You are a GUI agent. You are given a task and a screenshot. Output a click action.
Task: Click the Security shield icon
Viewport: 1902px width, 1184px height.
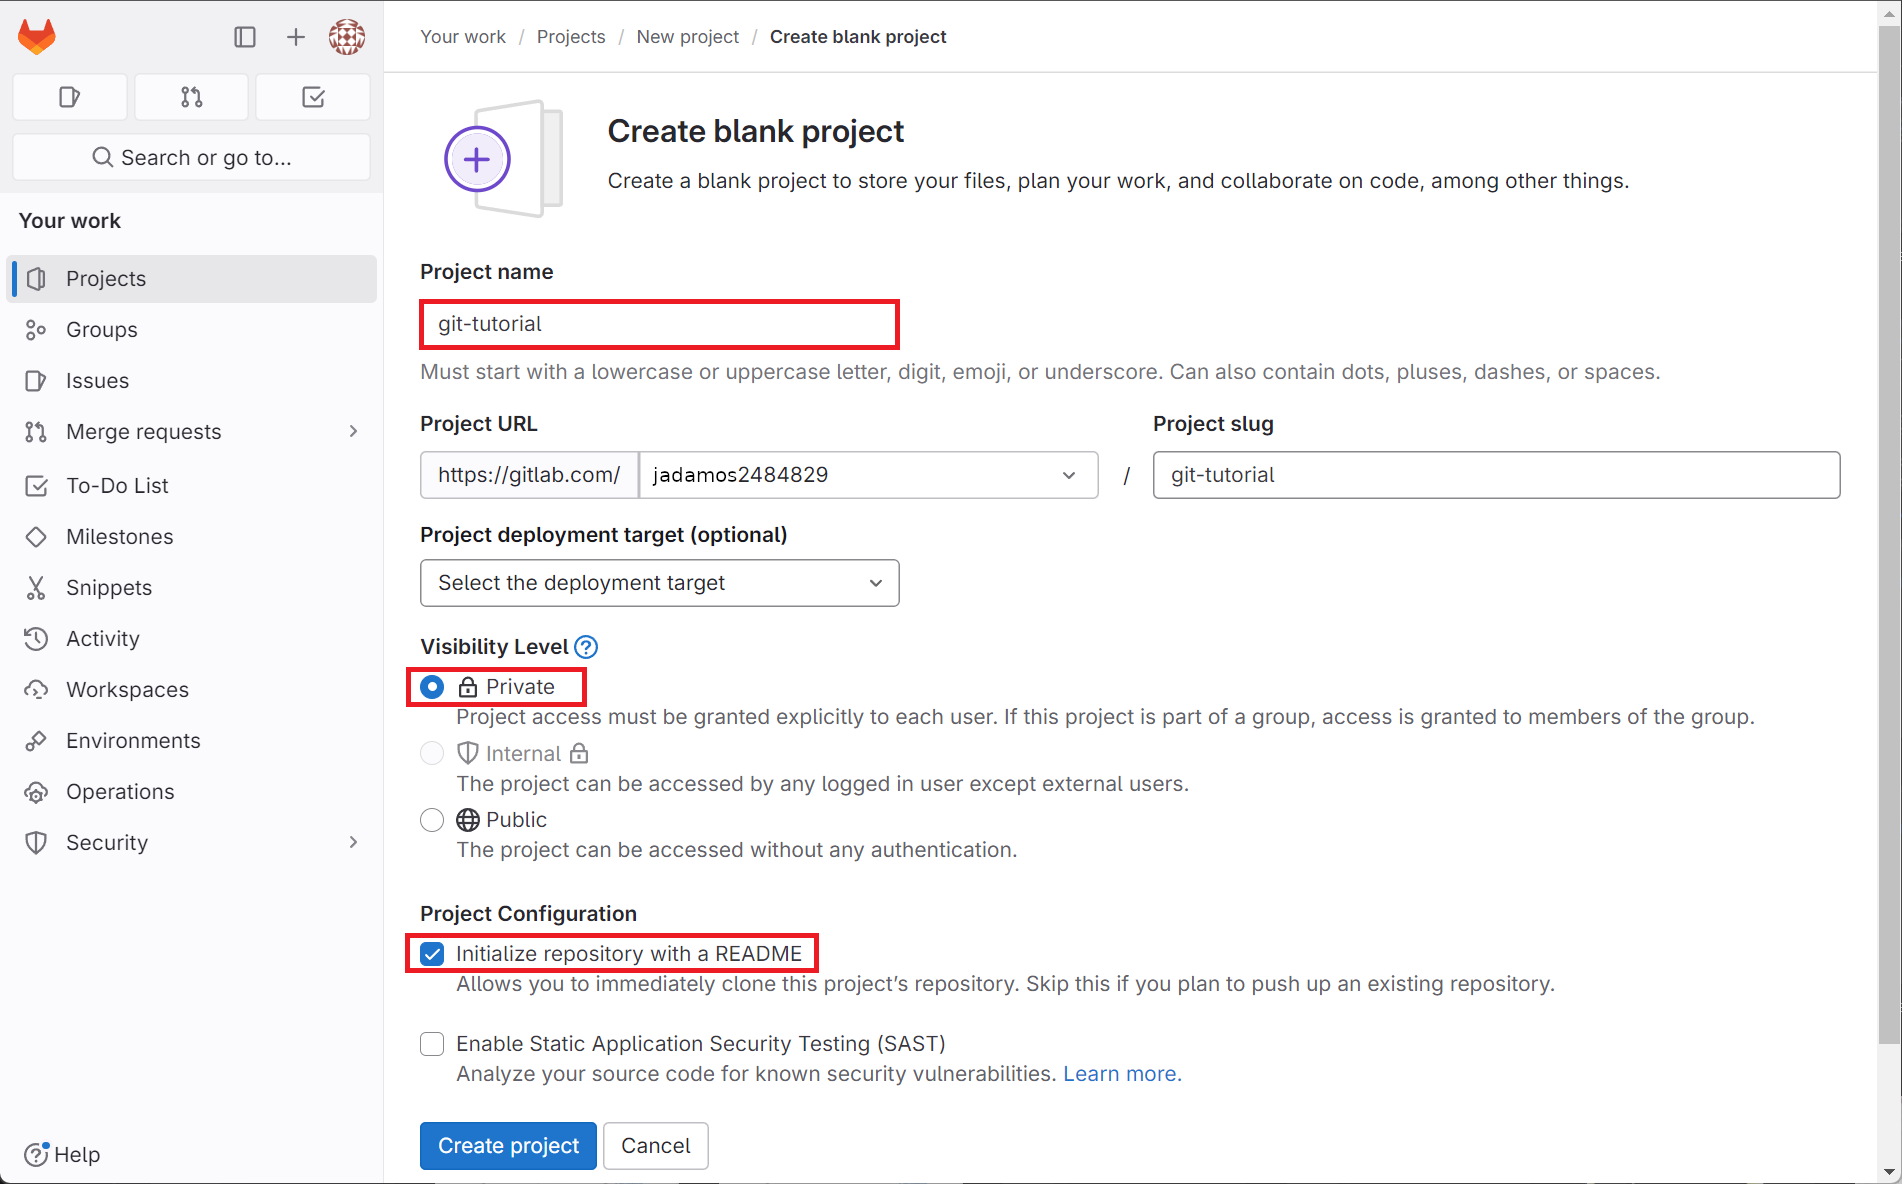tap(37, 843)
